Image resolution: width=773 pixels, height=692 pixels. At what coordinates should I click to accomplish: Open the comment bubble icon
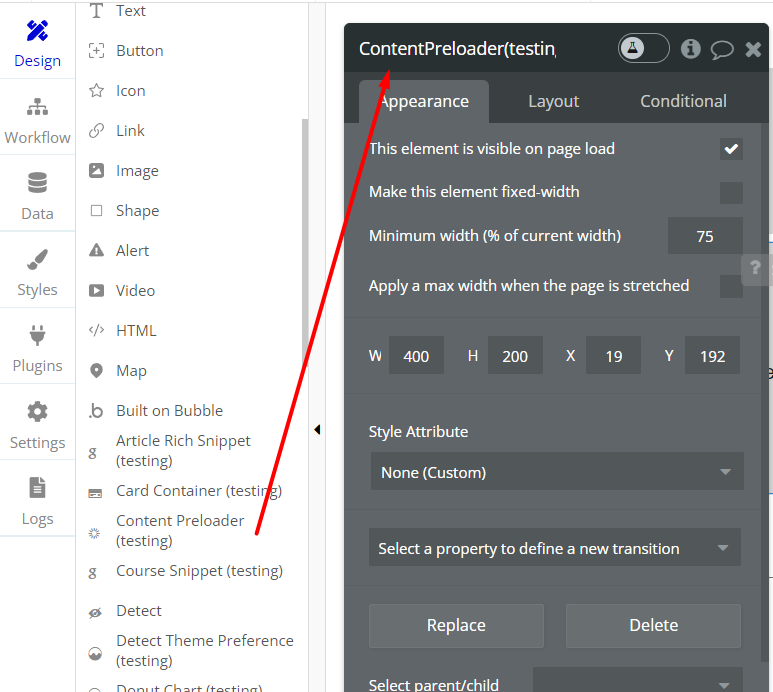click(721, 49)
